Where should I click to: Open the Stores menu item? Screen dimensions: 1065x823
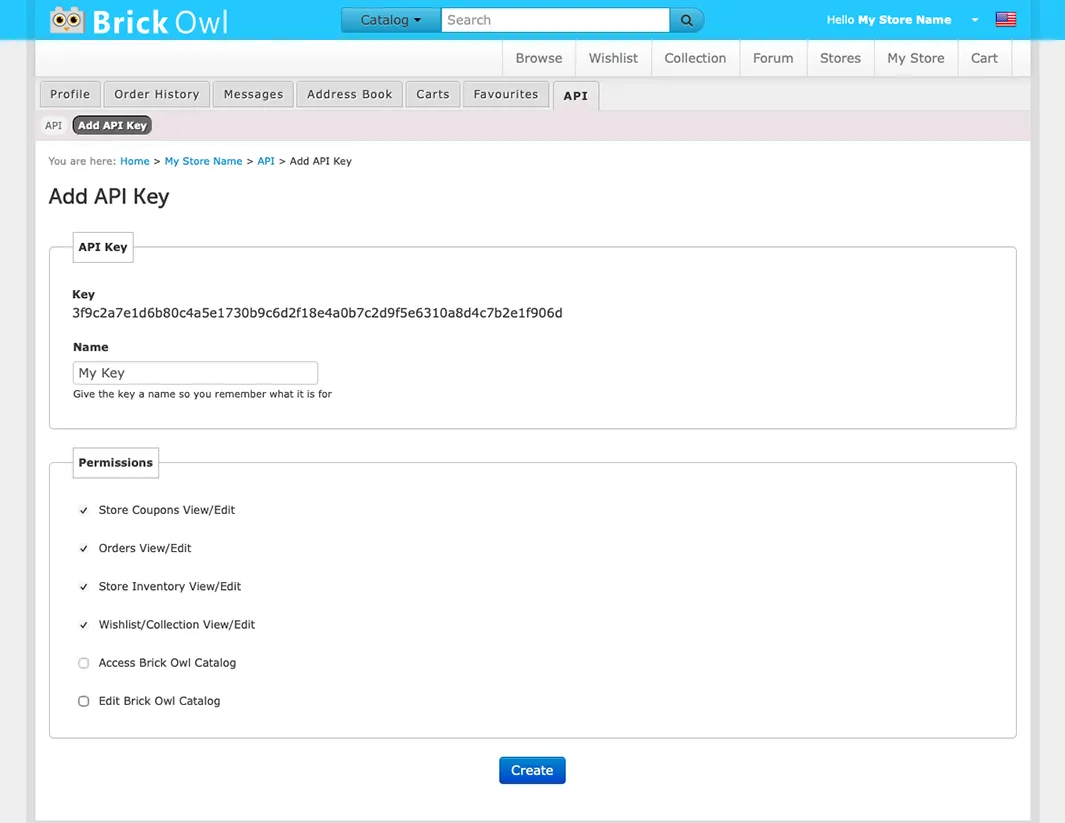(840, 58)
